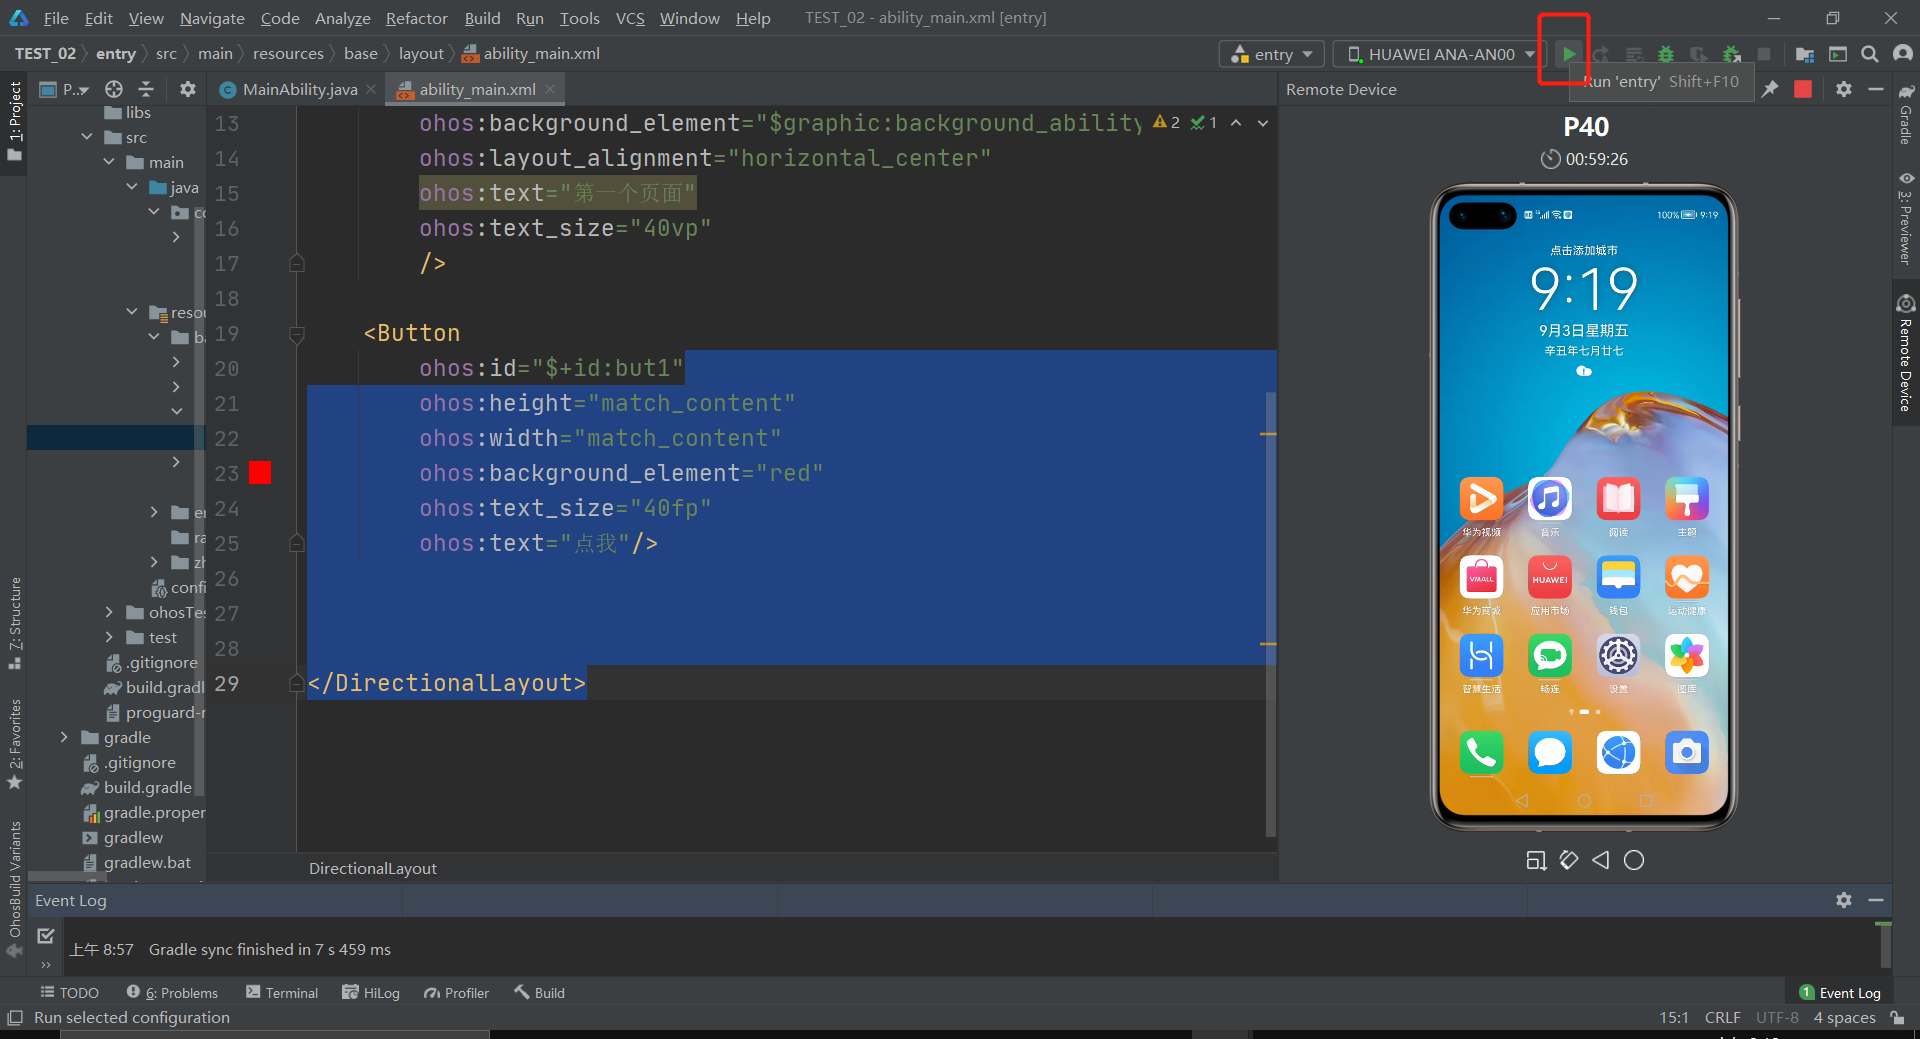
Task: Toggle the Gradle side panel
Action: pos(1906,115)
